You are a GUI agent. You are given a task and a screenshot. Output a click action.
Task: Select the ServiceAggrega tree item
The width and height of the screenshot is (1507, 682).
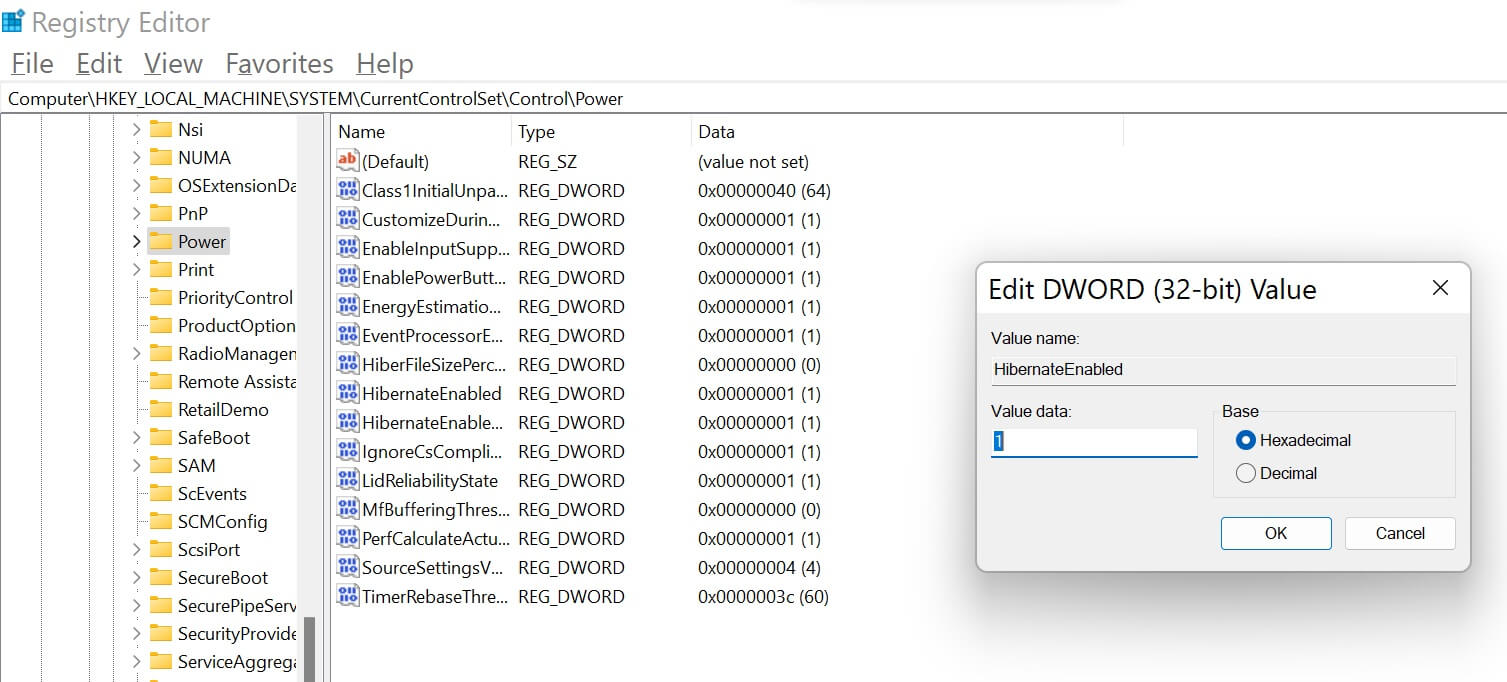coord(237,661)
